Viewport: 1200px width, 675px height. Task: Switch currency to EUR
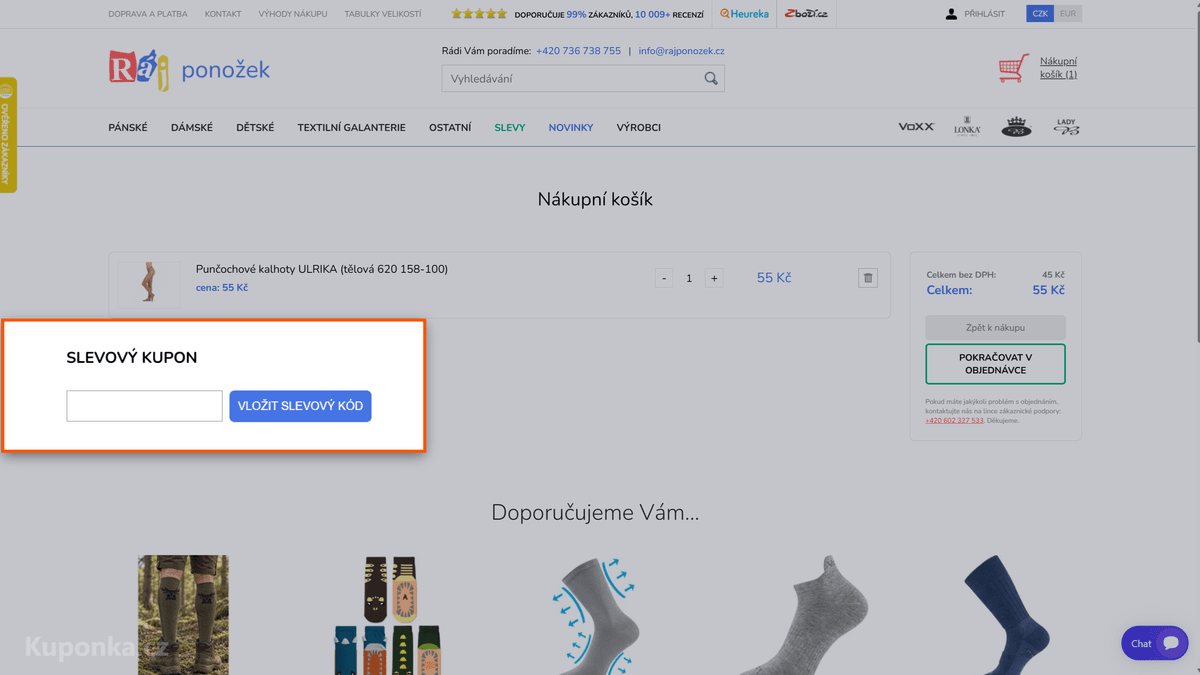1068,14
